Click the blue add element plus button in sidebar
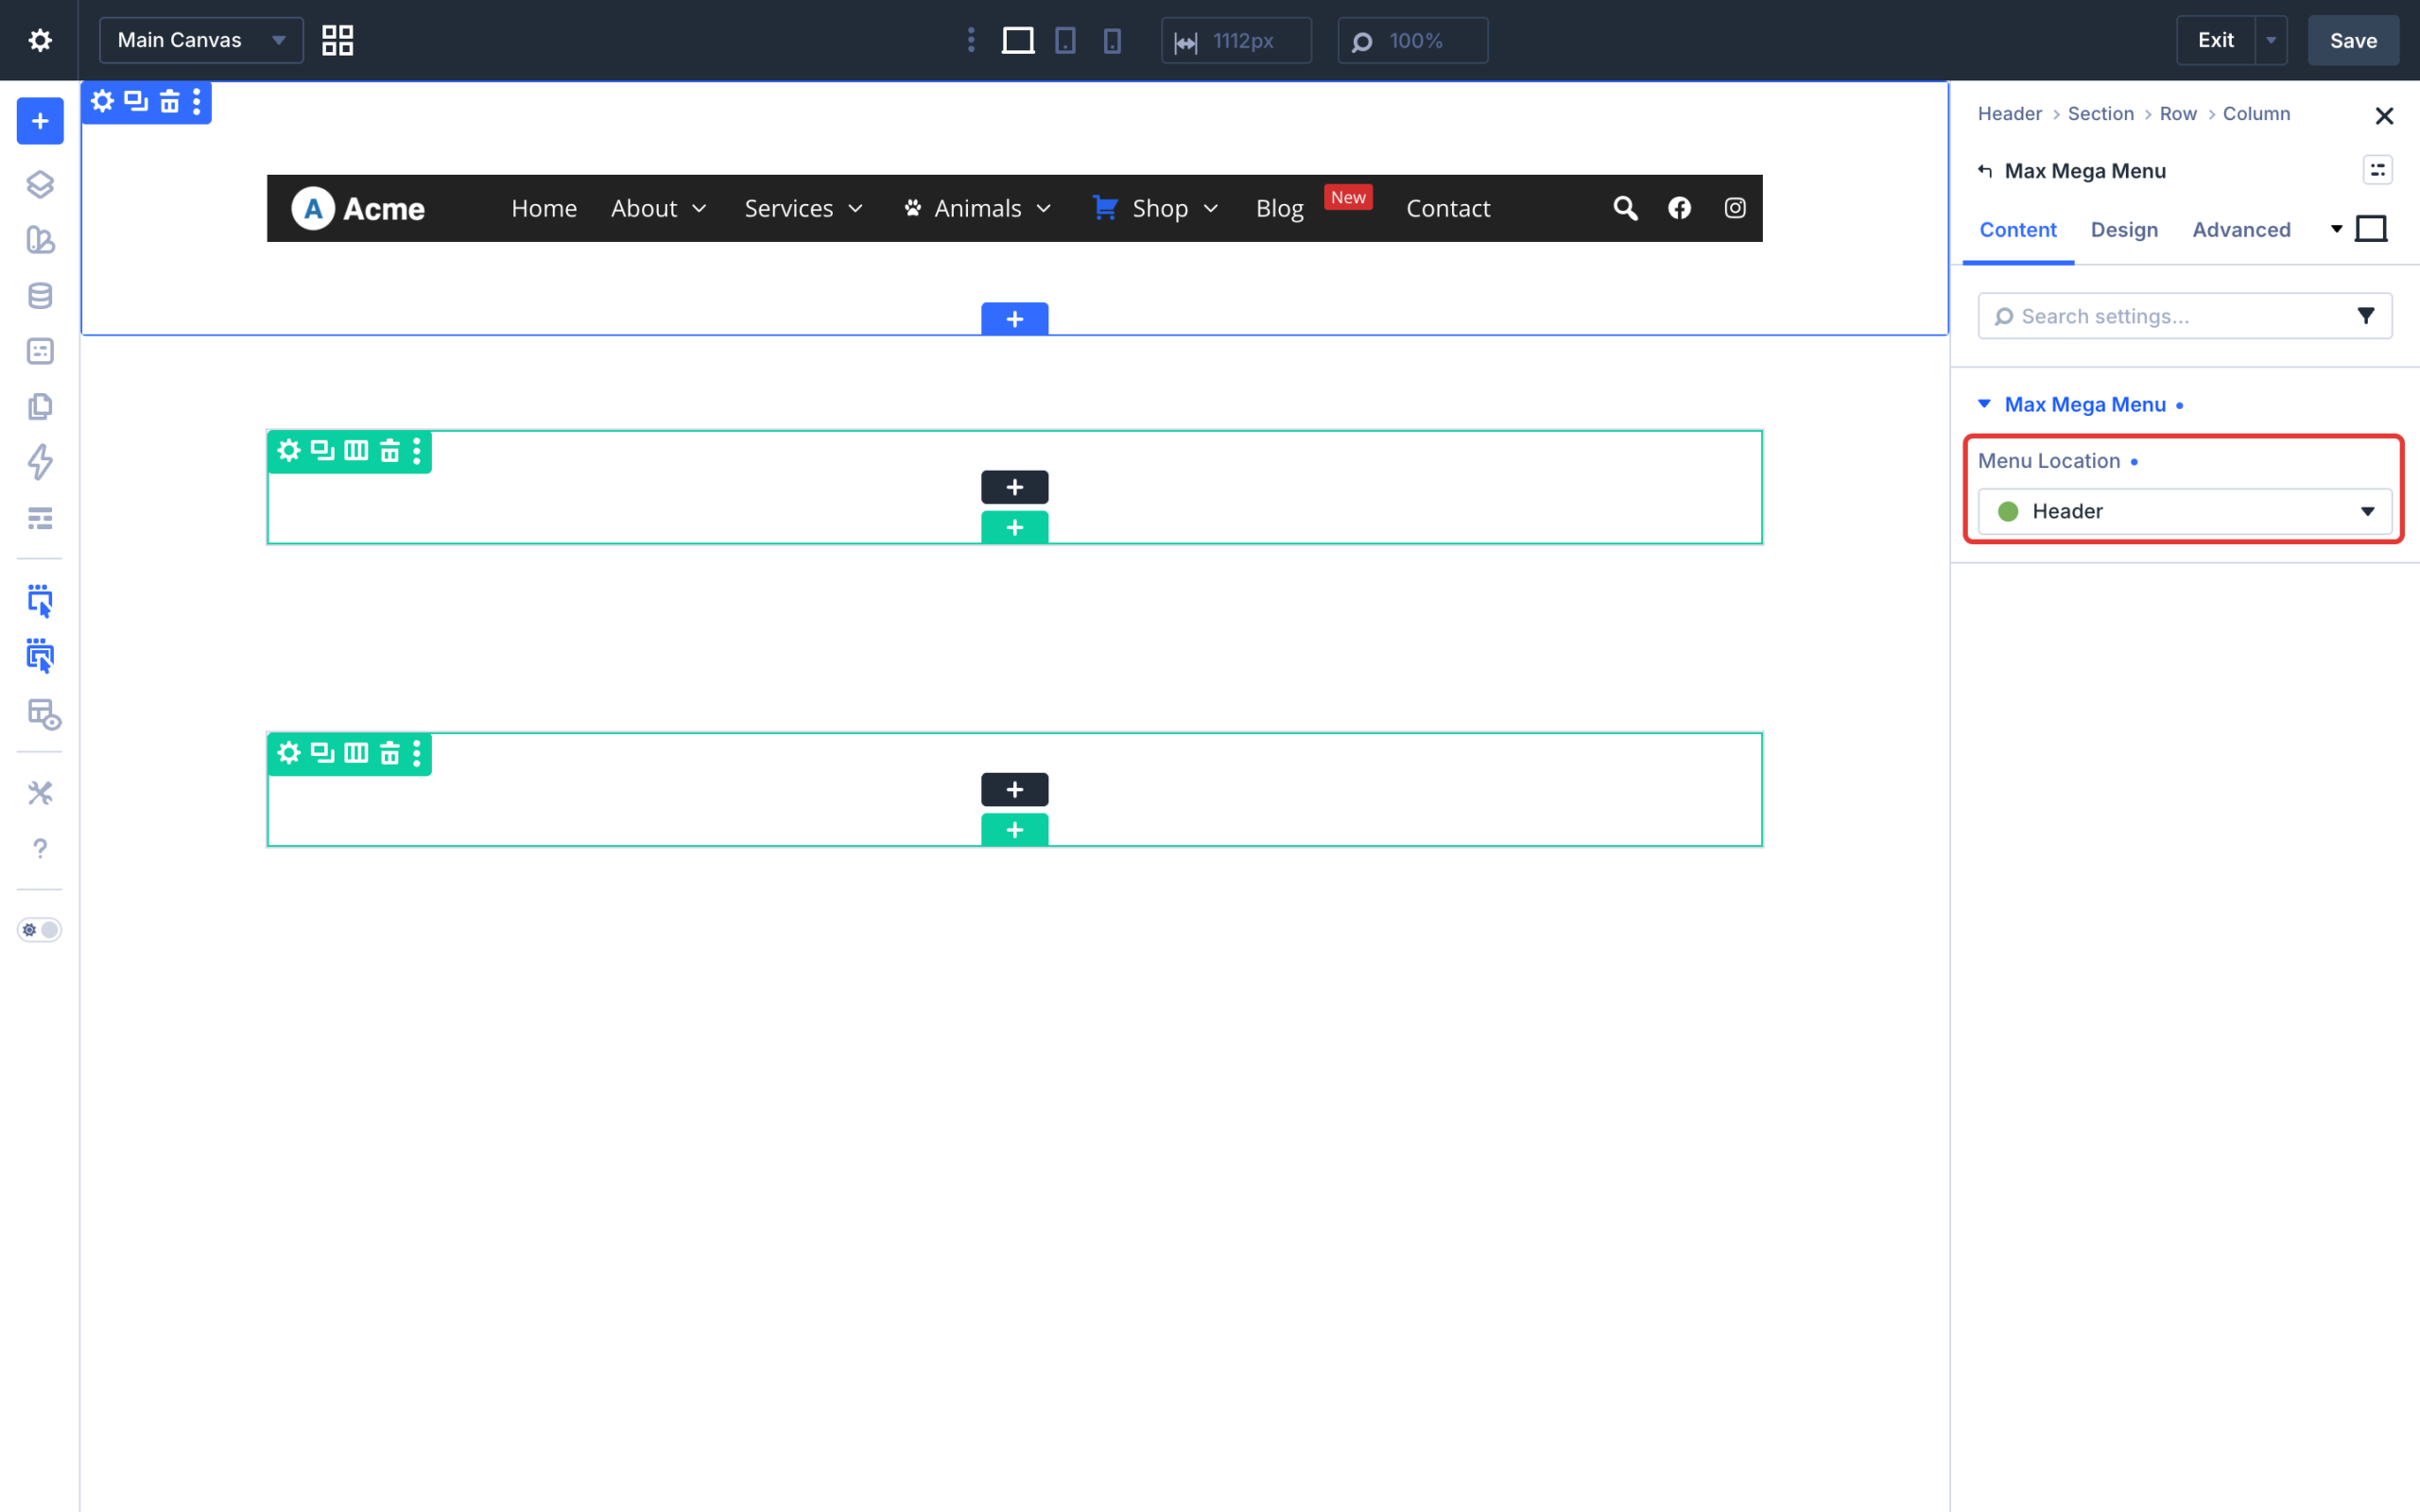 (40, 121)
